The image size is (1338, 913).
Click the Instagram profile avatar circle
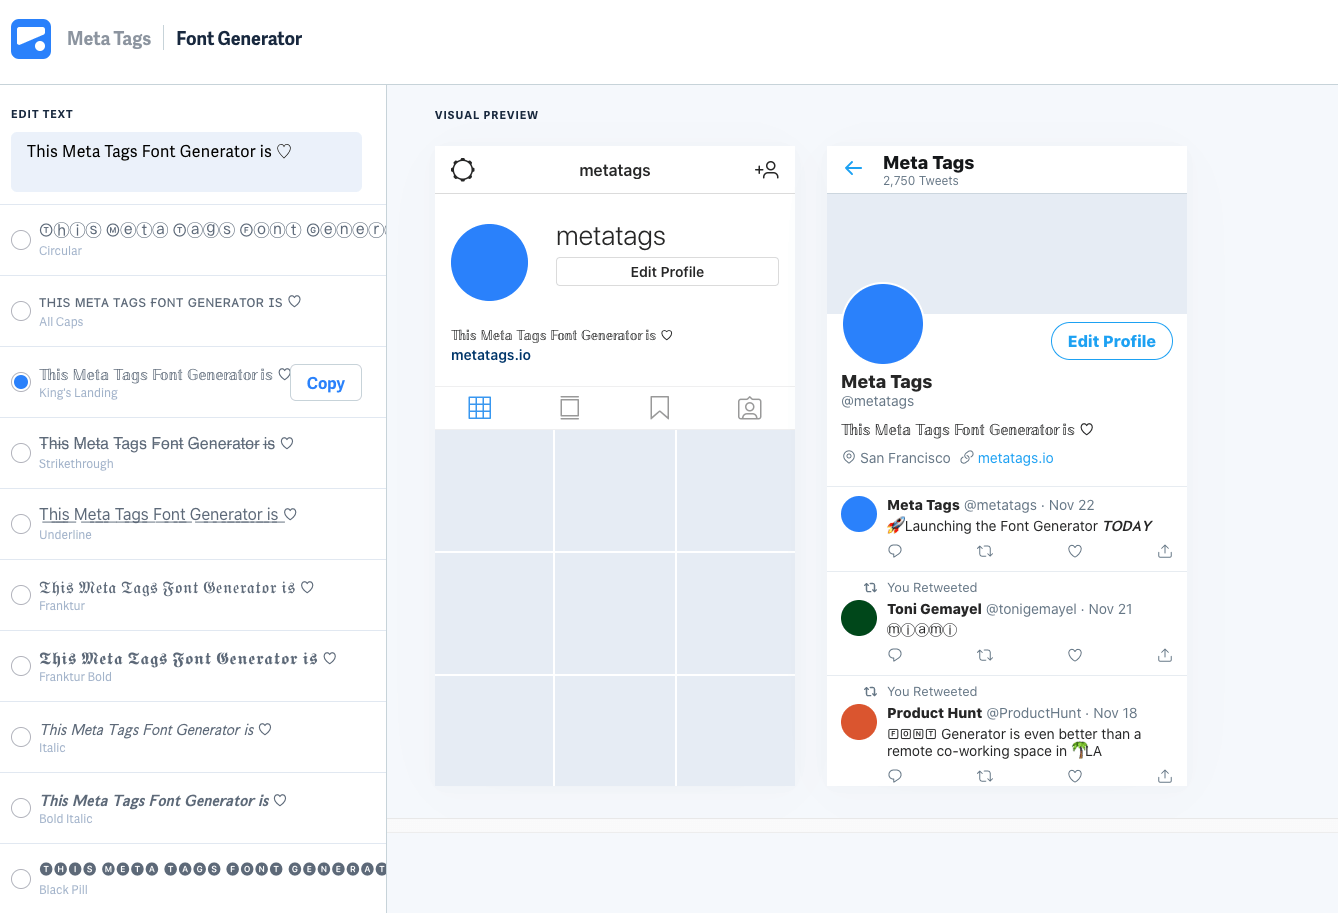point(489,262)
